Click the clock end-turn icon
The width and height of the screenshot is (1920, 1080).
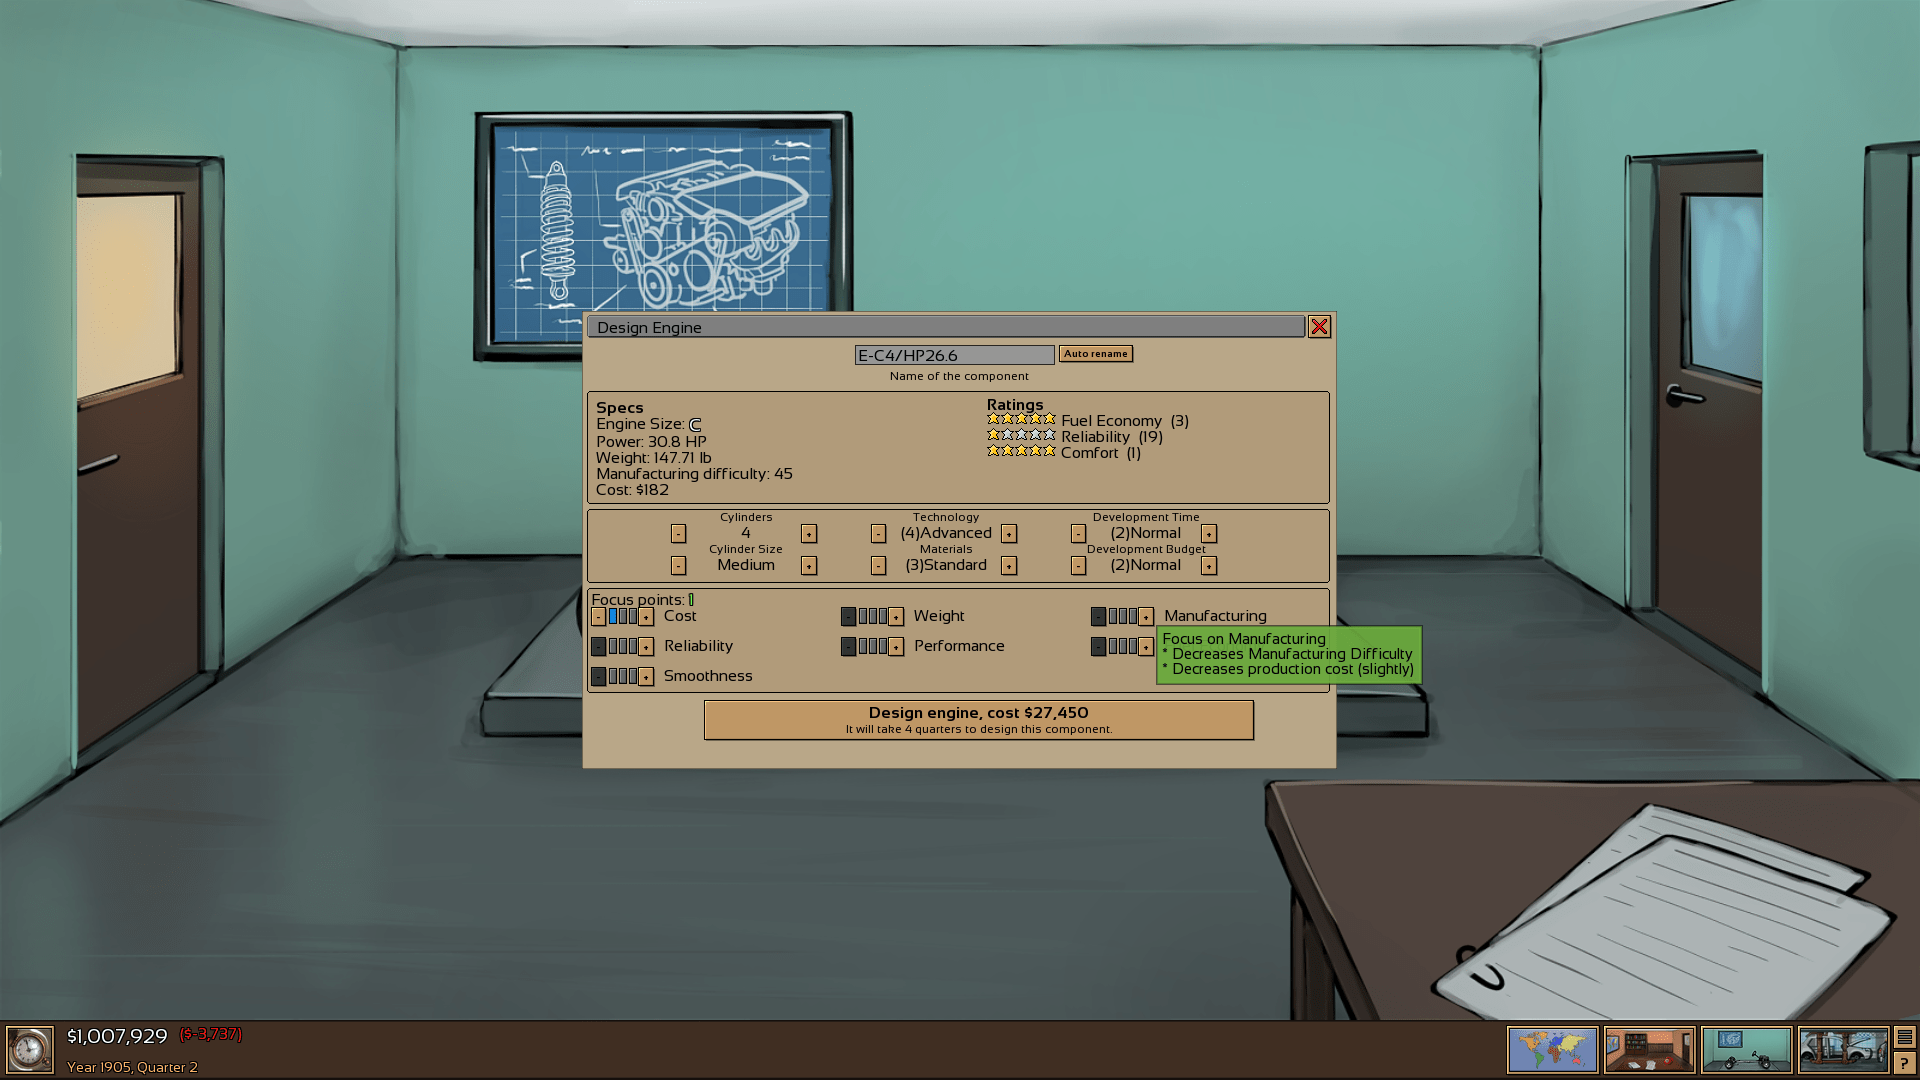[30, 1050]
